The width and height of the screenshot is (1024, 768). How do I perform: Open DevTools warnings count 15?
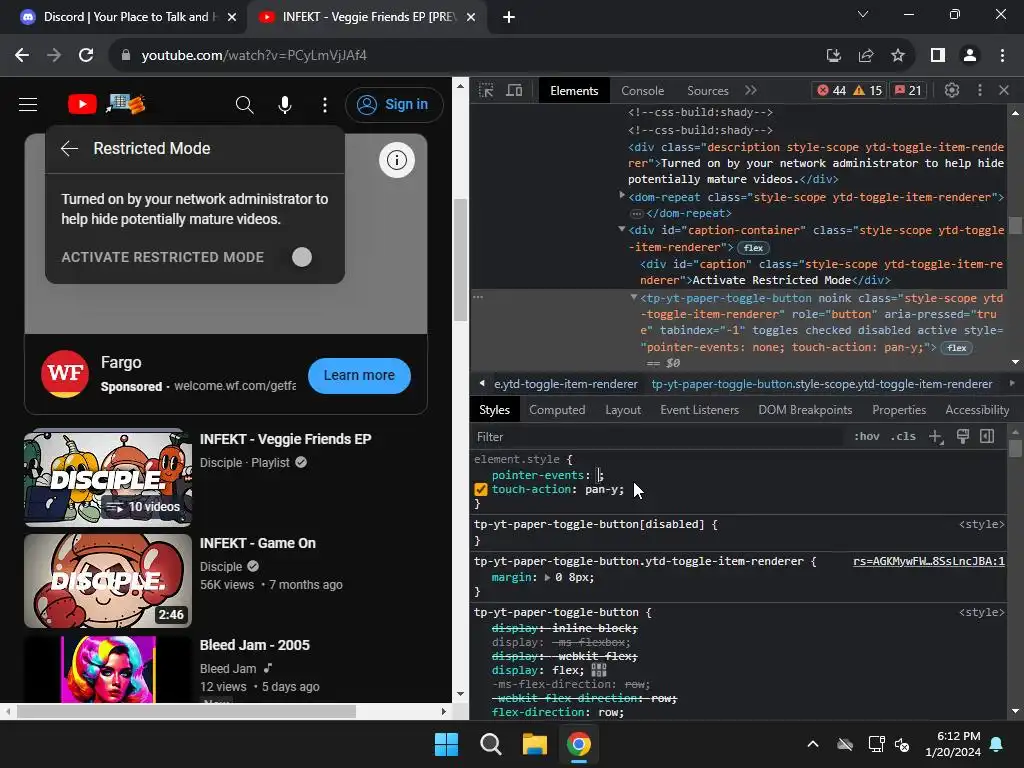pos(868,90)
